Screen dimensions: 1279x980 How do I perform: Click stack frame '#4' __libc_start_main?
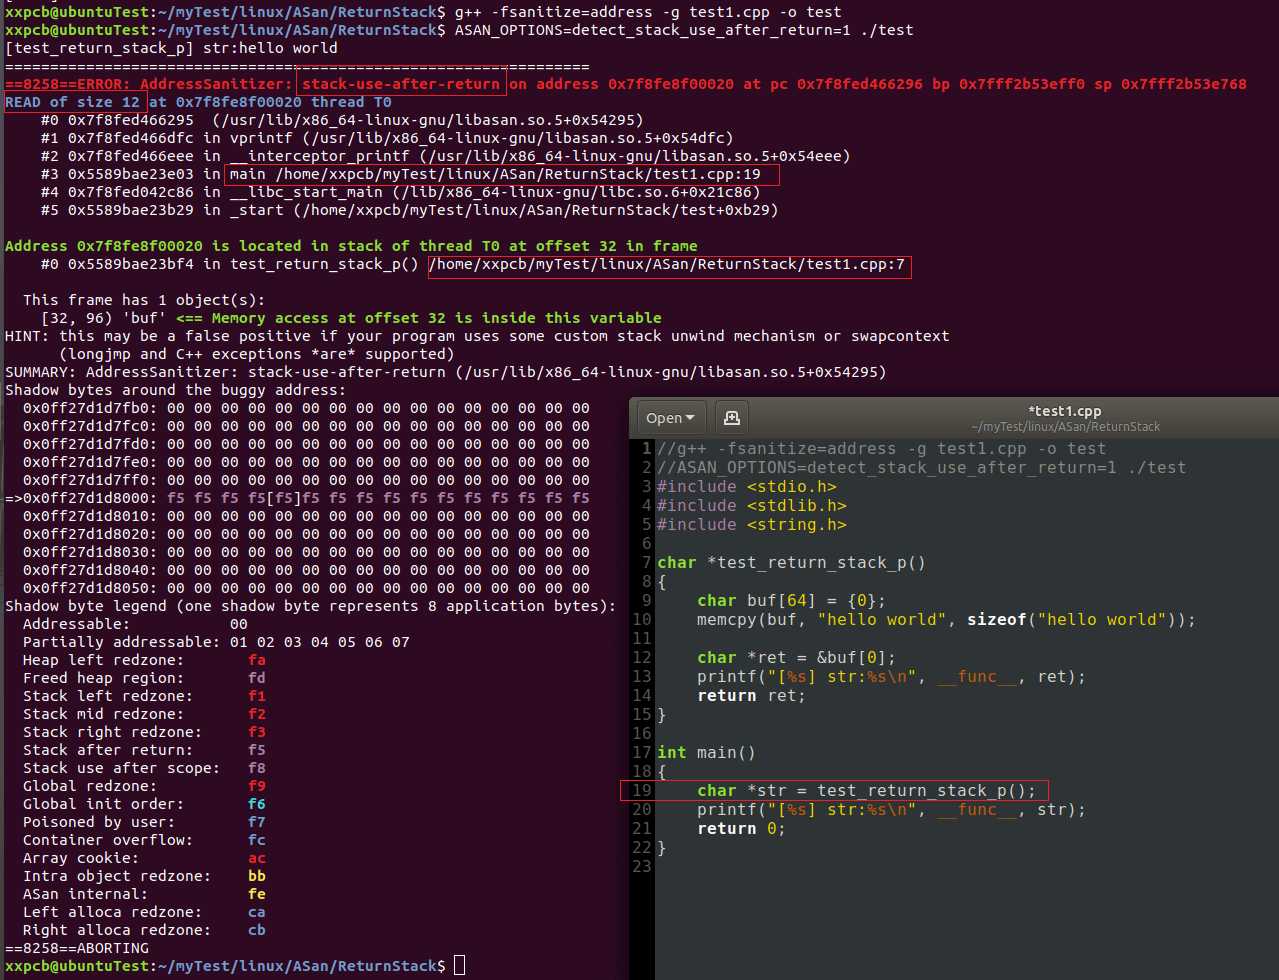(401, 192)
